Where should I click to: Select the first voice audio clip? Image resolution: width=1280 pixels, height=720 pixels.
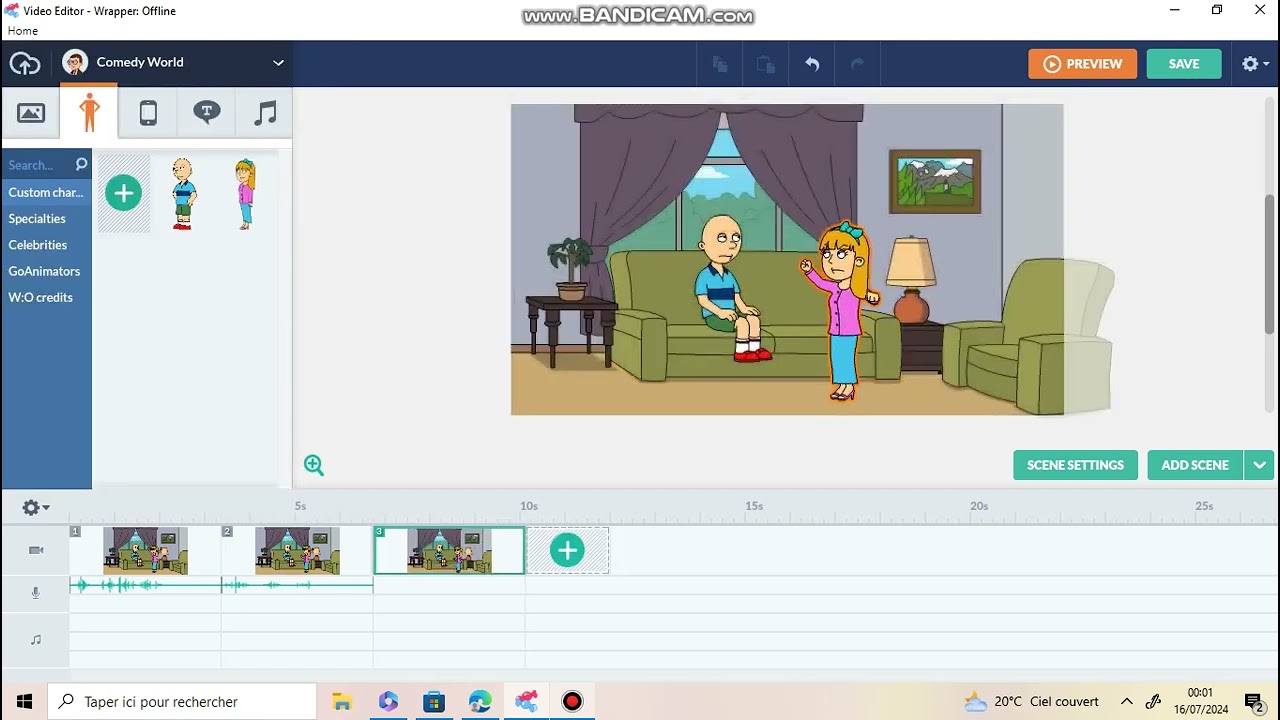(x=145, y=585)
